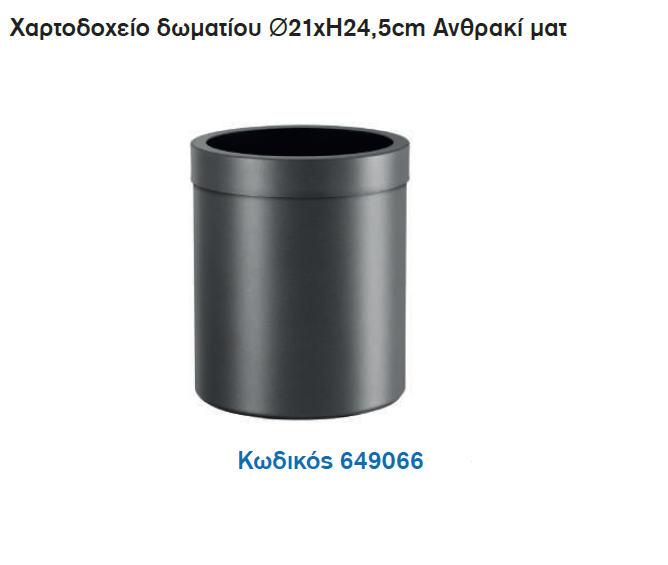Click the anthracite waste bin product image
668x565 pixels.
click(x=300, y=273)
